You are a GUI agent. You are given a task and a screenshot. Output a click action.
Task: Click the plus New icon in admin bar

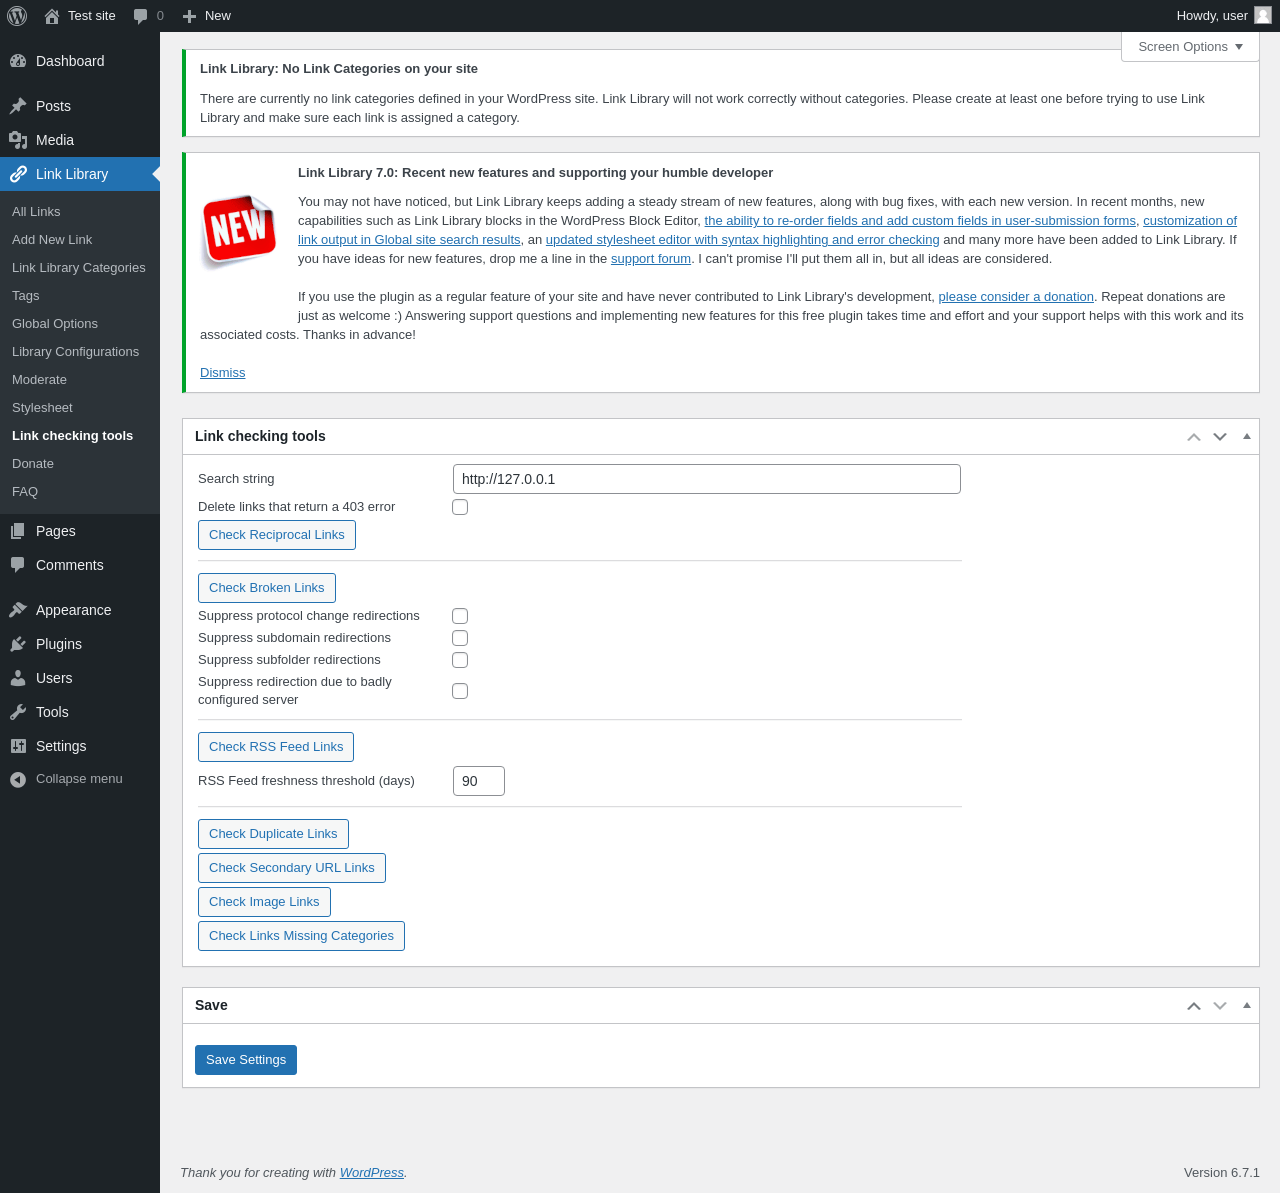coord(189,16)
